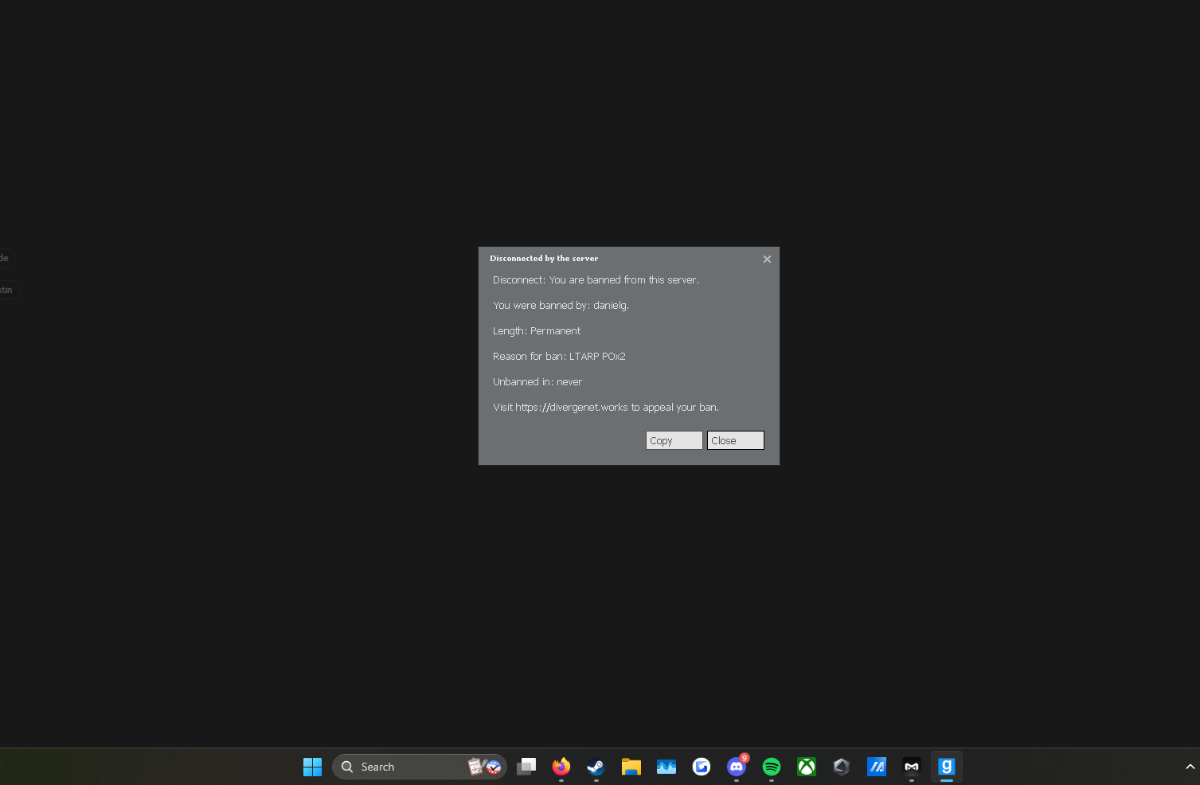Open the black mask-shaped app icon
1200x785 pixels.
(911, 767)
